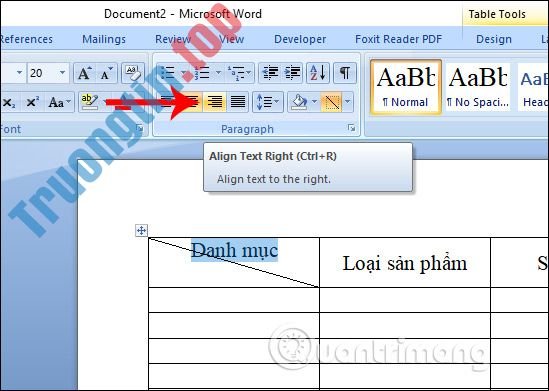
Task: Apply a multilevel list
Action: pyautogui.click(x=236, y=73)
